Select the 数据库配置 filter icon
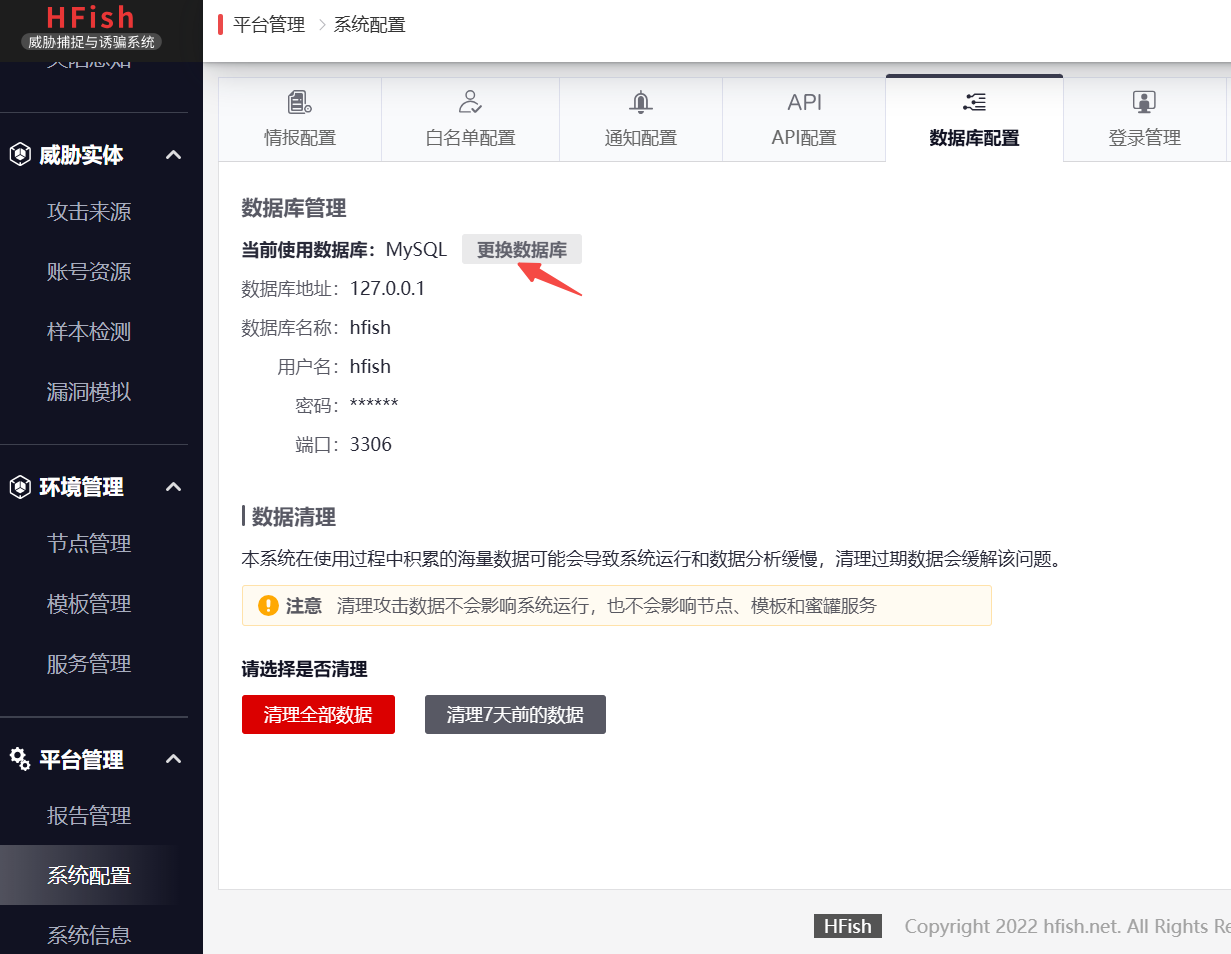The image size is (1231, 954). [x=973, y=101]
